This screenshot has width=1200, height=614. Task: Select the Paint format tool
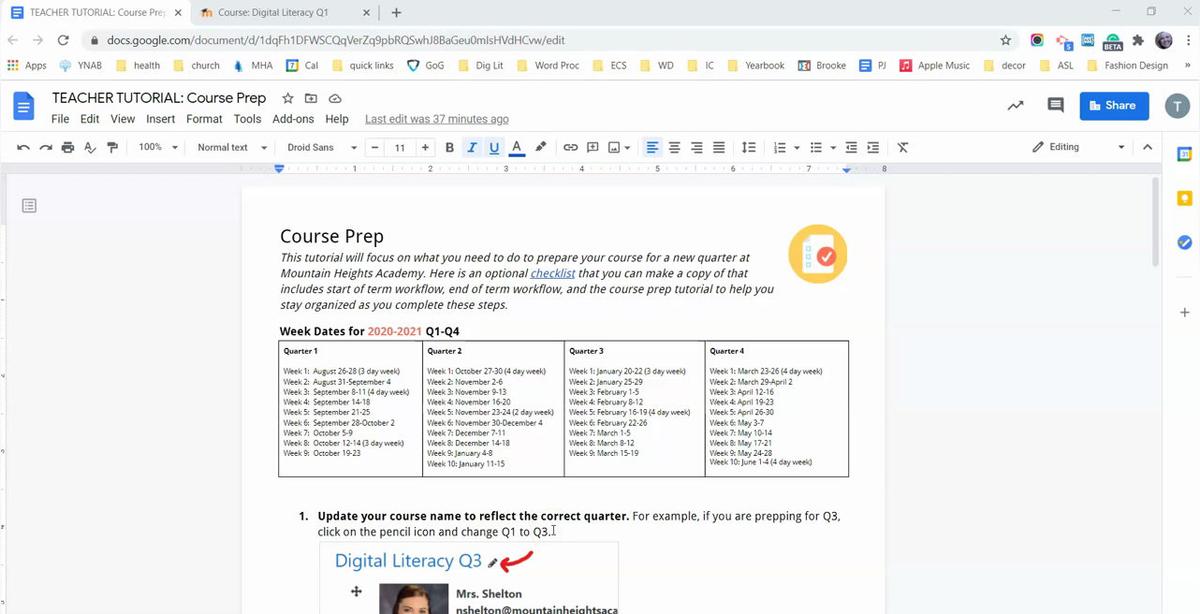tap(112, 147)
